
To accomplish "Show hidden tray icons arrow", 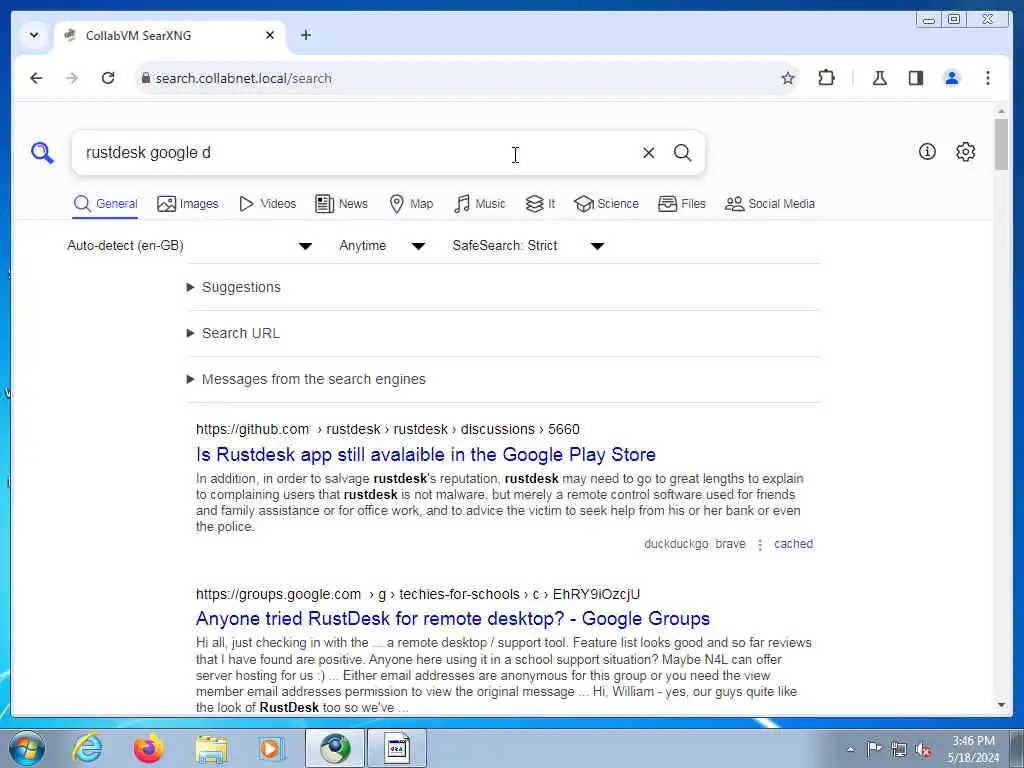I will coord(850,749).
